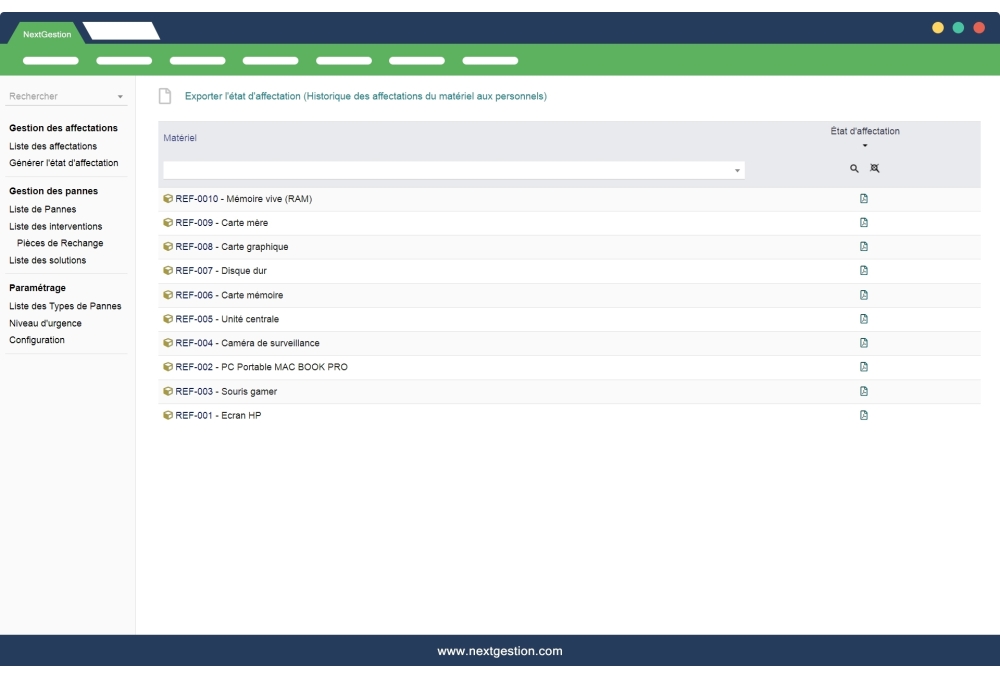Click the package icon beside REF-007 Disque dur
This screenshot has height=679, width=1000.
167,270
